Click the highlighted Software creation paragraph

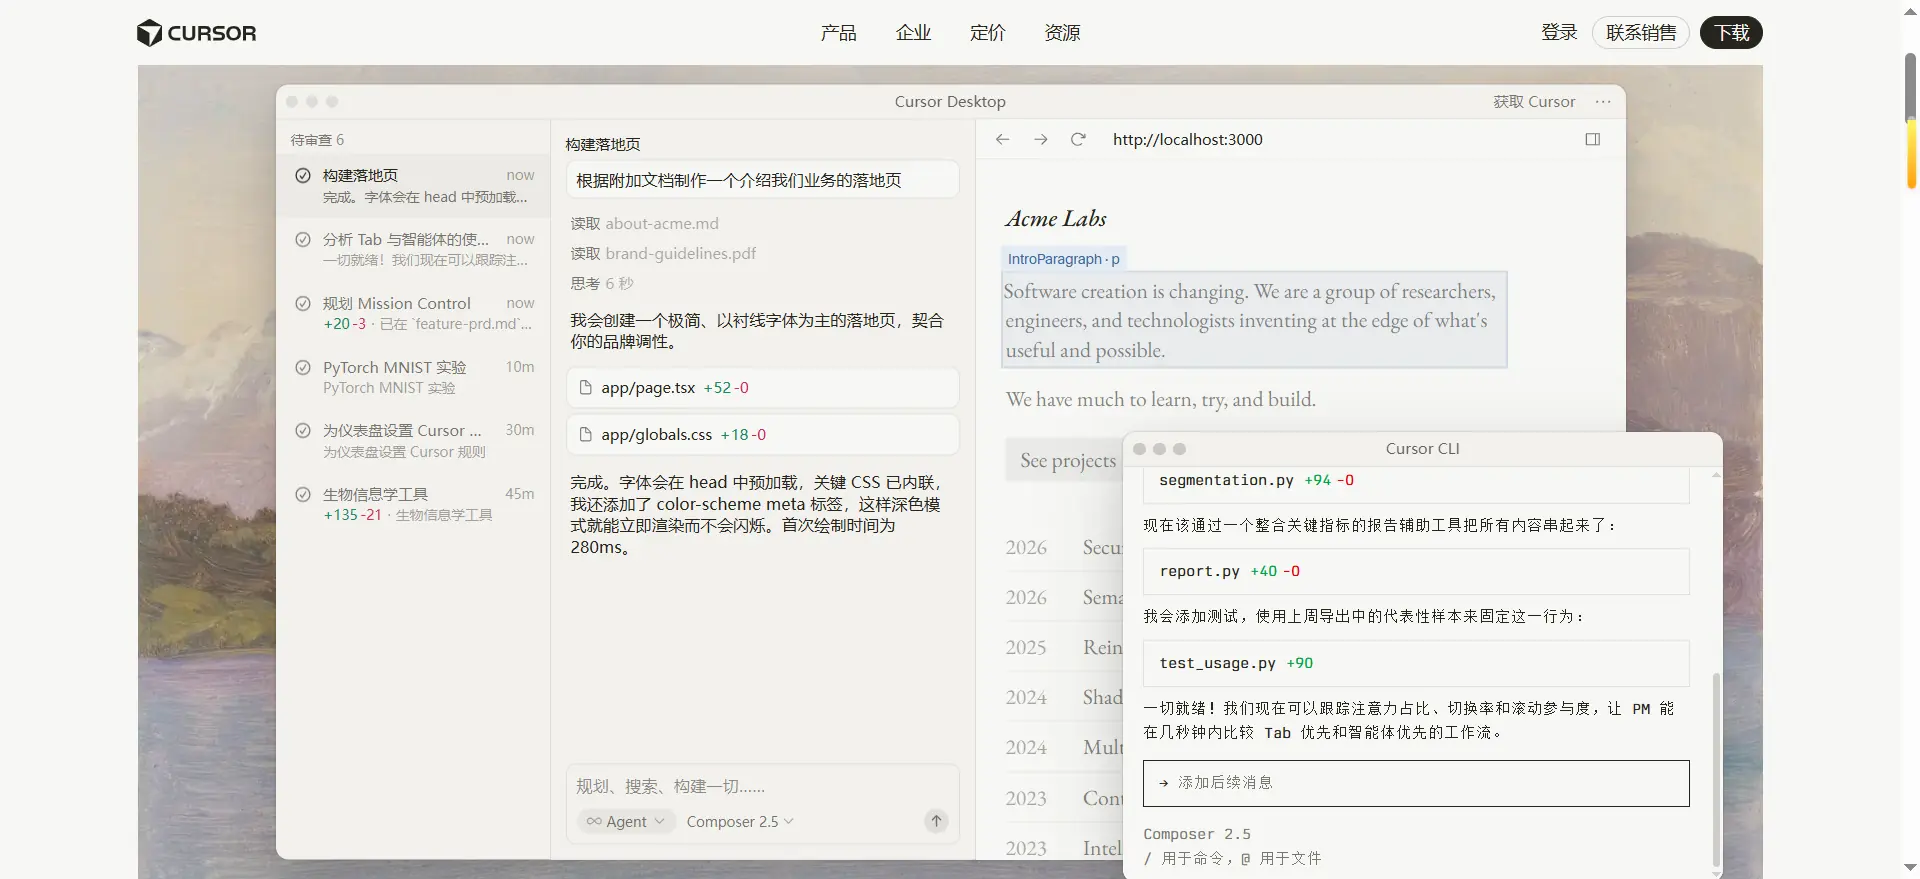pos(1254,320)
